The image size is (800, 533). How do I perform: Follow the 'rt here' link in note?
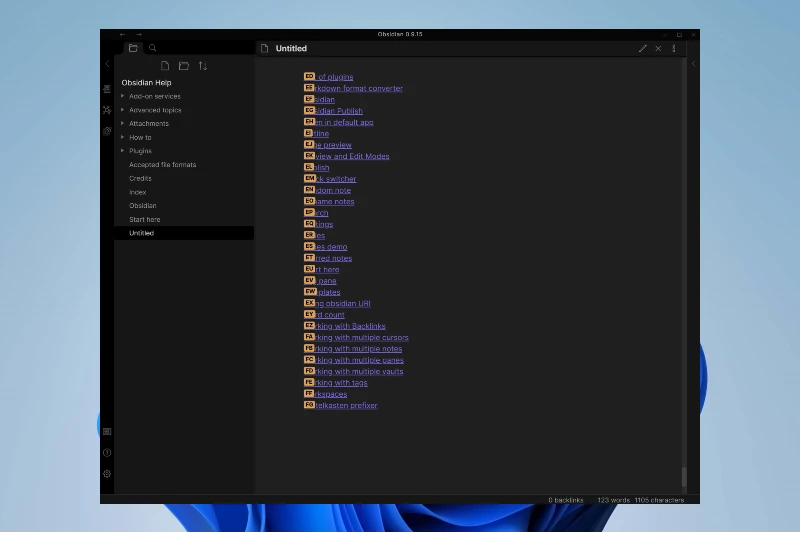[328, 269]
